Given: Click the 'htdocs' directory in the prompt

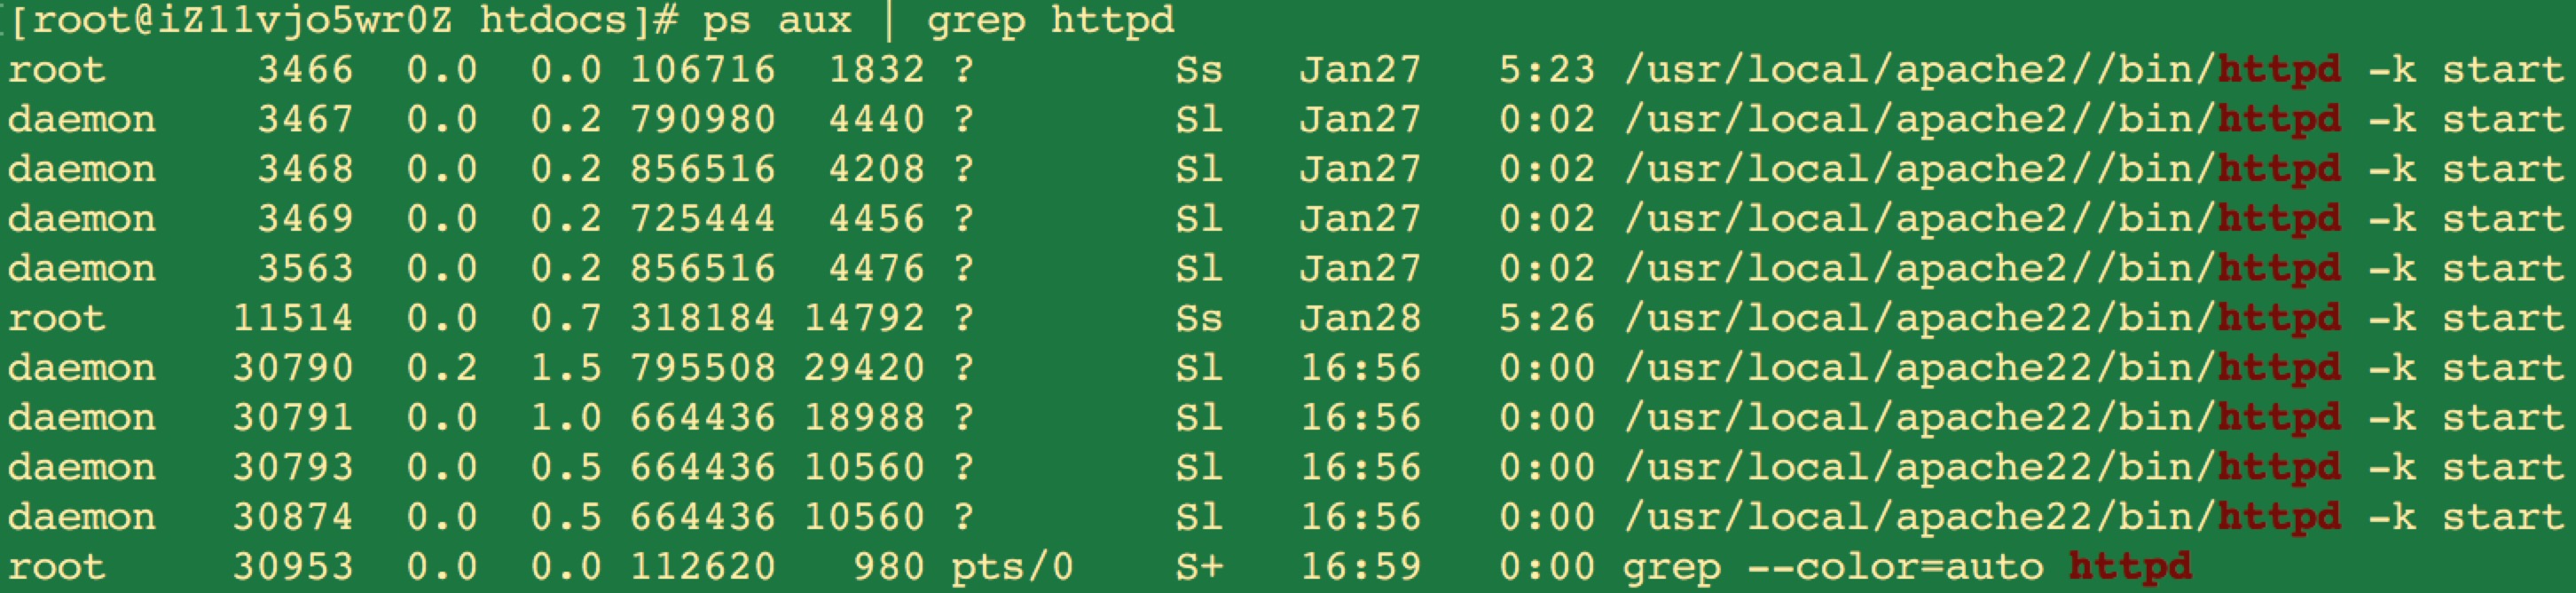Looking at the screenshot, I should pyautogui.click(x=553, y=20).
